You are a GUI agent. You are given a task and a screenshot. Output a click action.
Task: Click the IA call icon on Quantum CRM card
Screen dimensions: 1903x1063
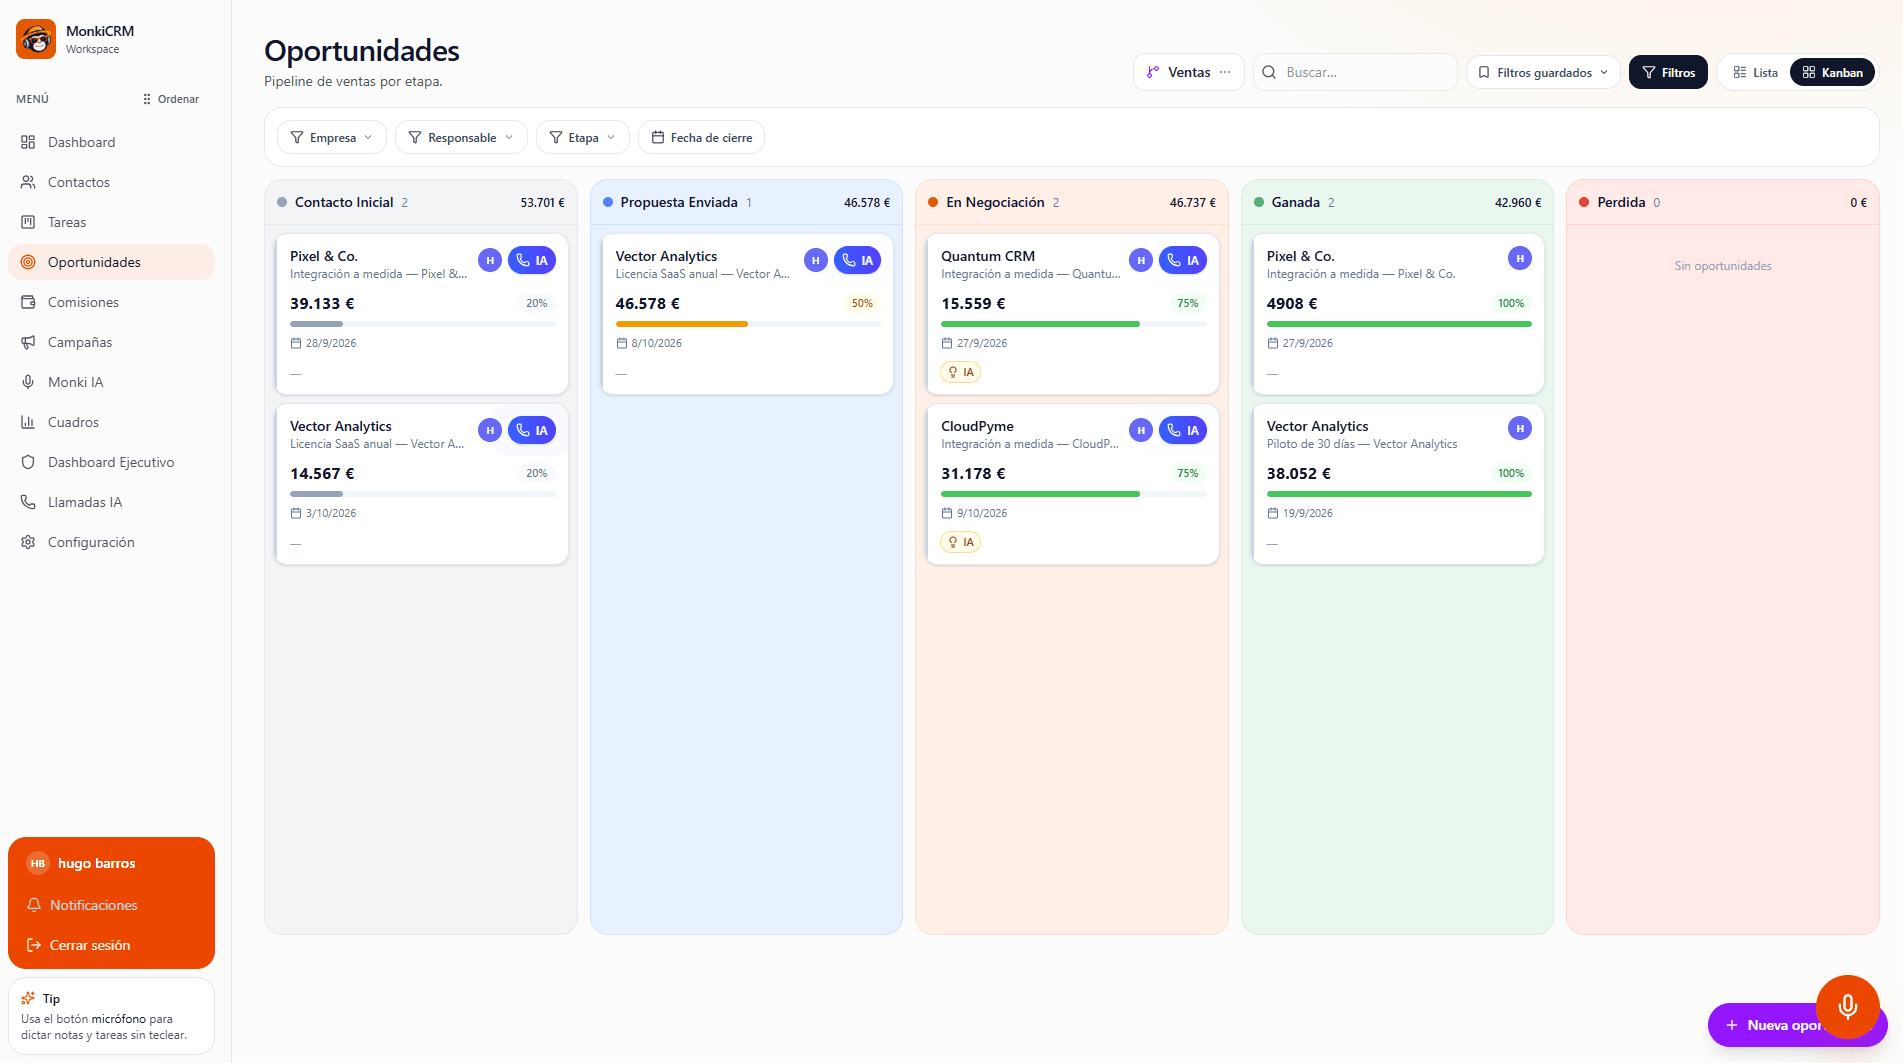point(1183,260)
